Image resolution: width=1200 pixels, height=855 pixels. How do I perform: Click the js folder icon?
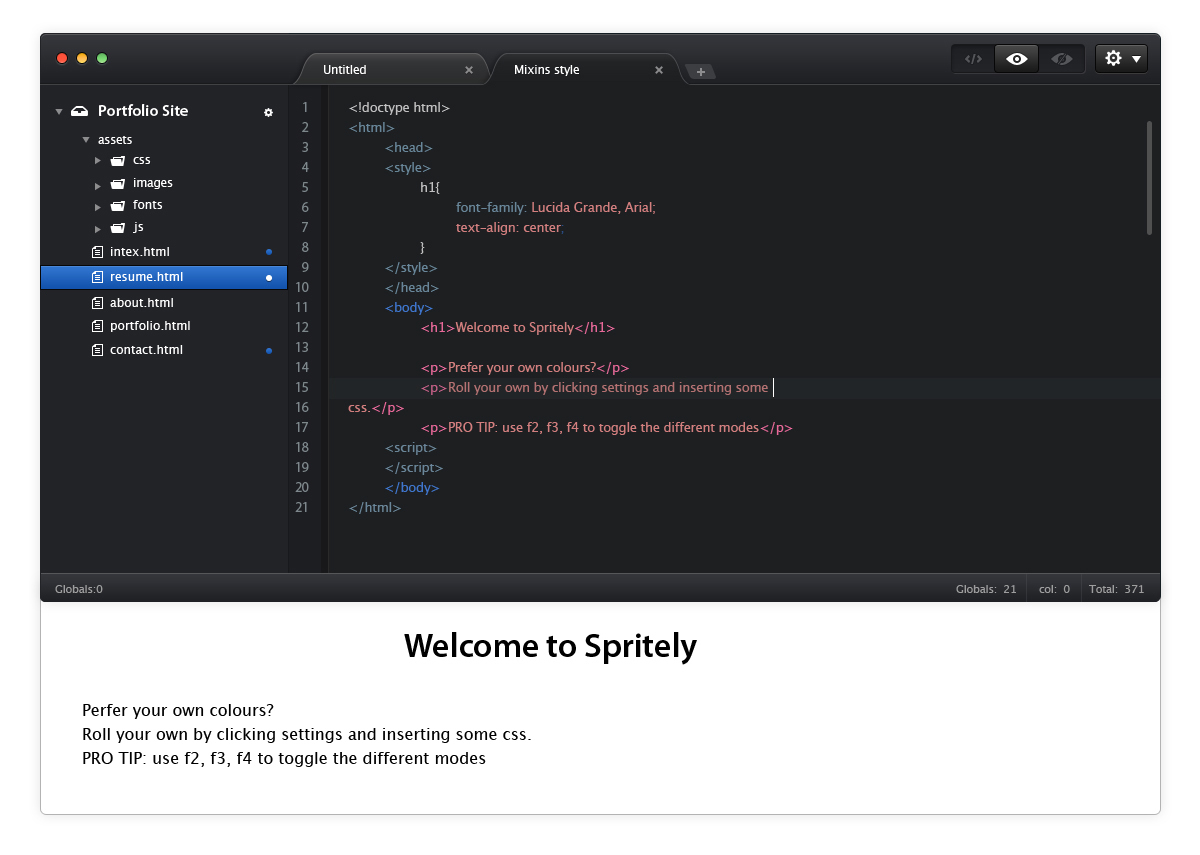click(x=118, y=229)
